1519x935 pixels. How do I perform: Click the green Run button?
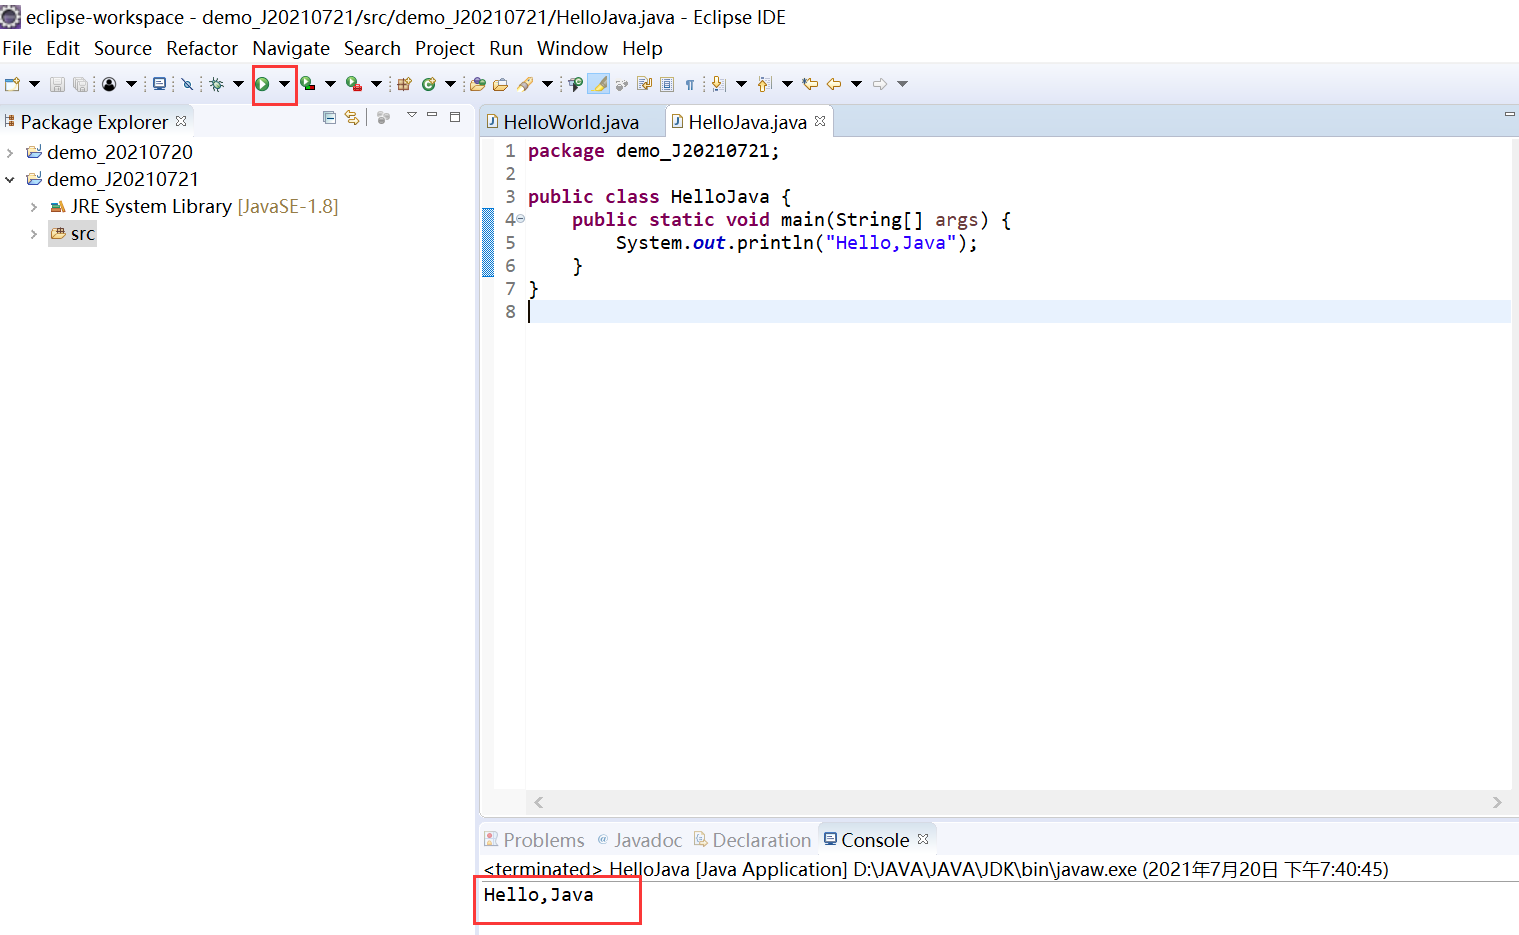click(262, 84)
